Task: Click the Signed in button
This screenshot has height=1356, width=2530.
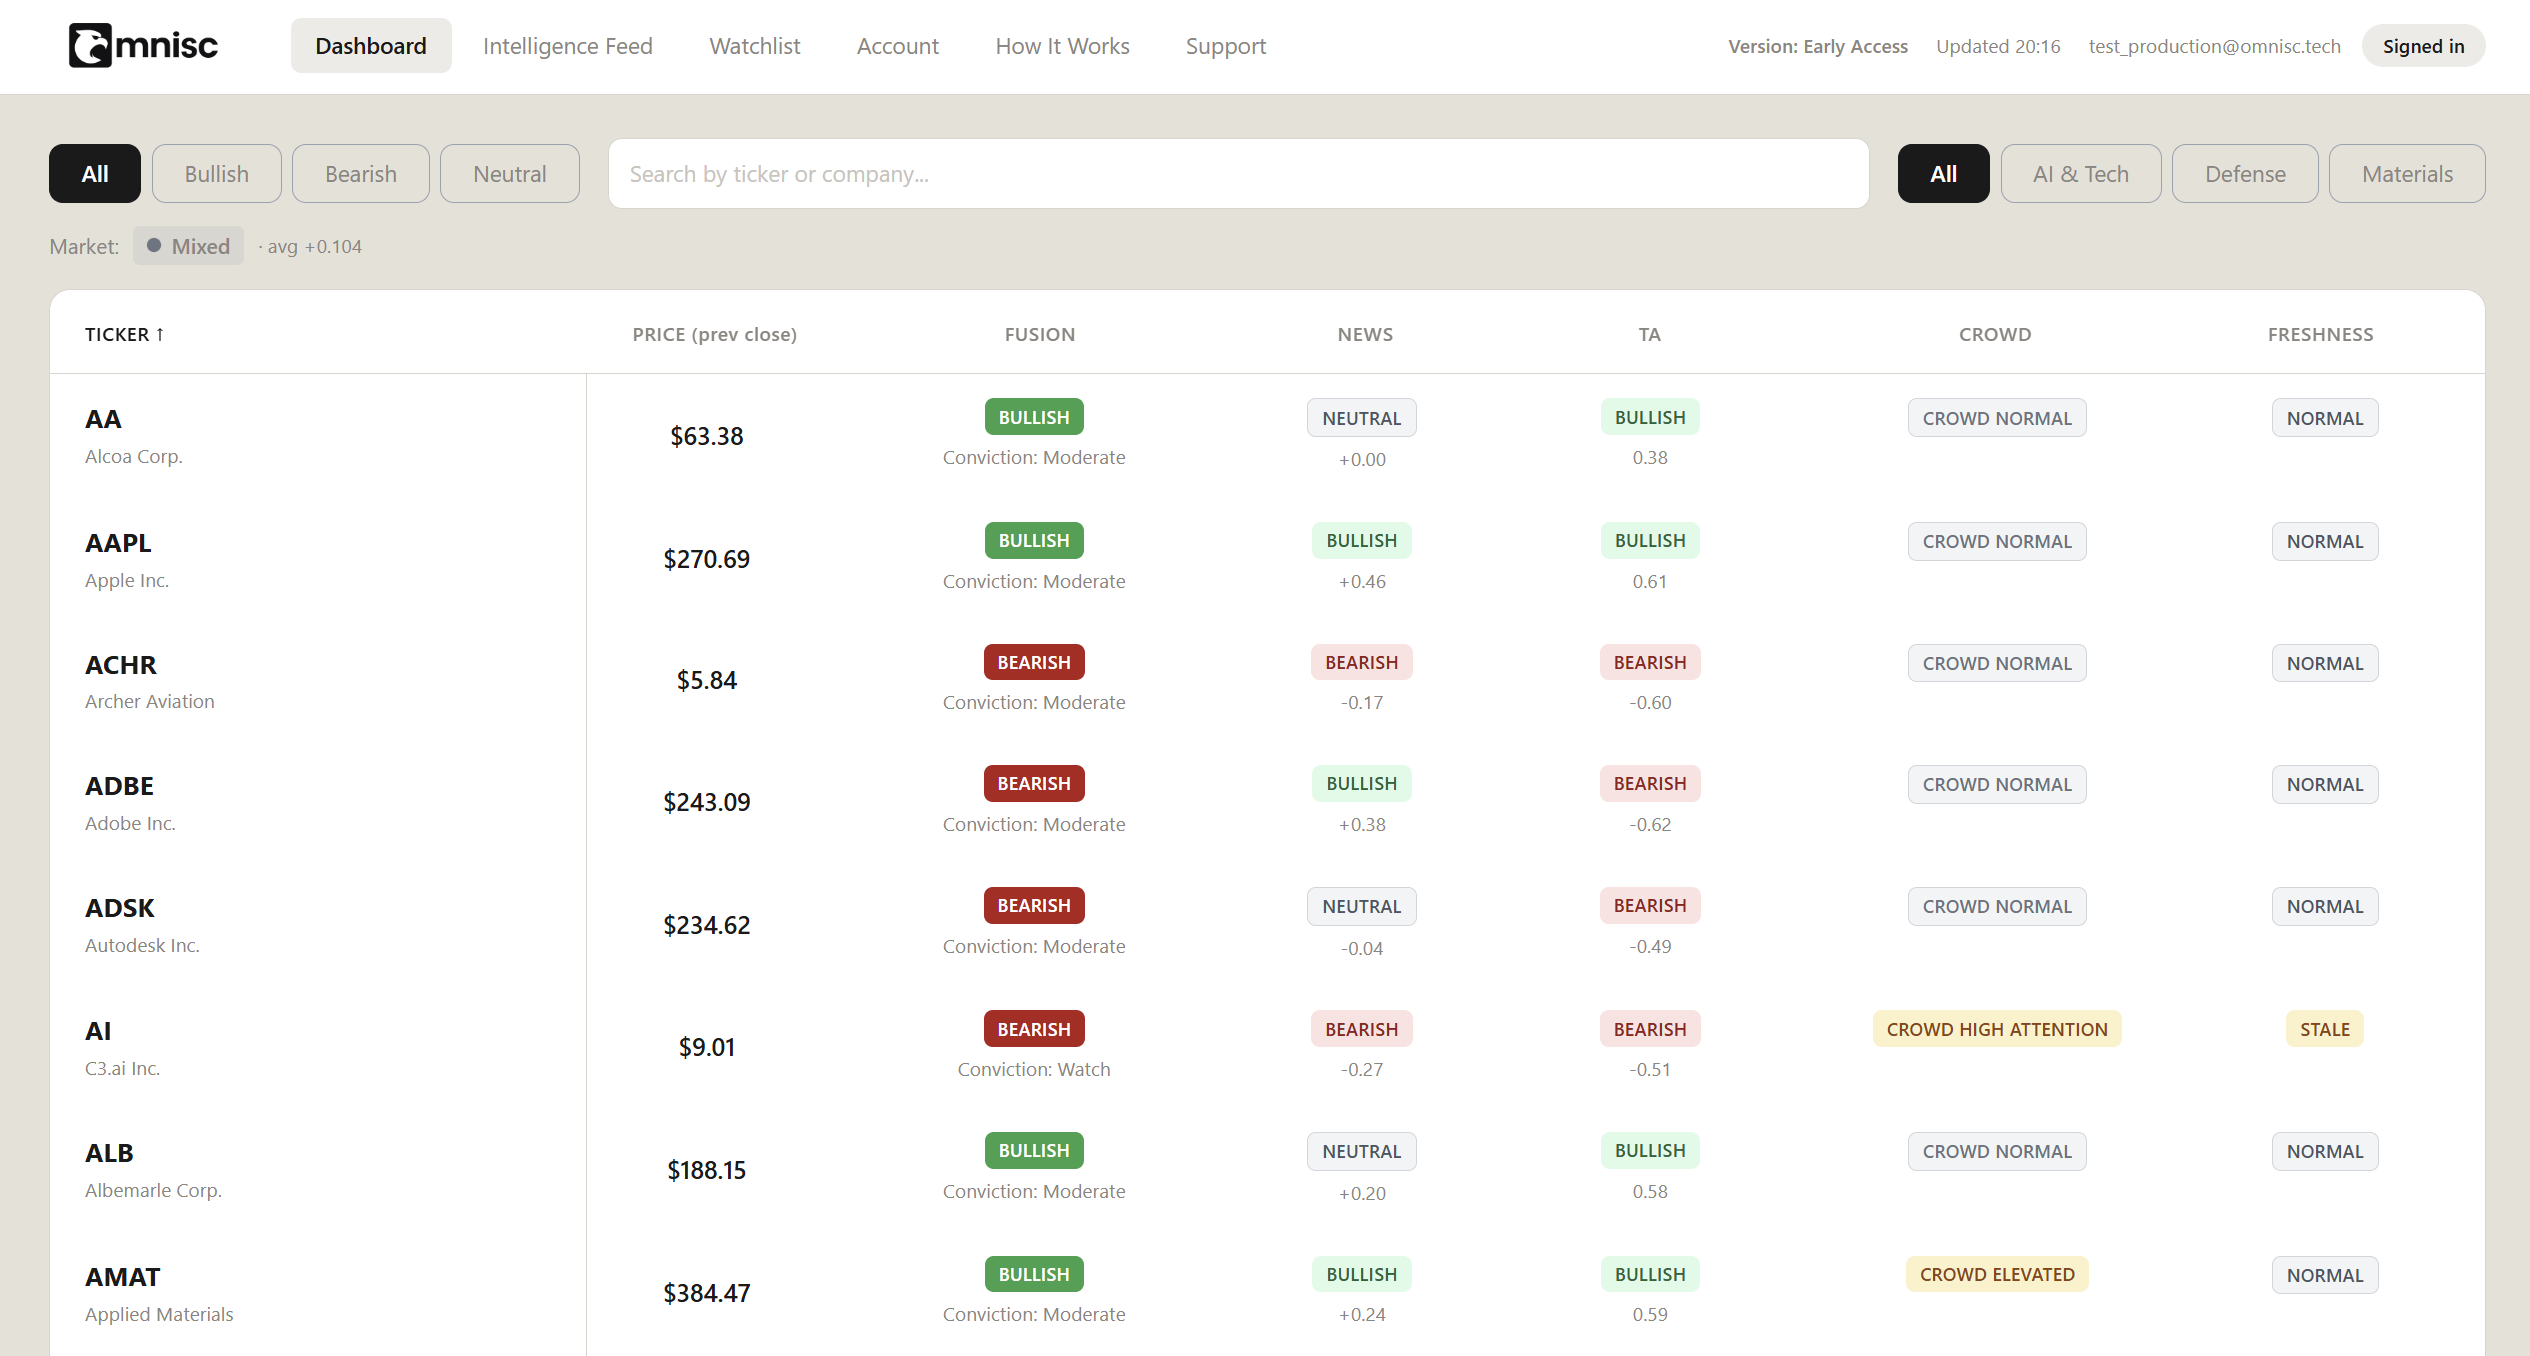Action: 2422,46
